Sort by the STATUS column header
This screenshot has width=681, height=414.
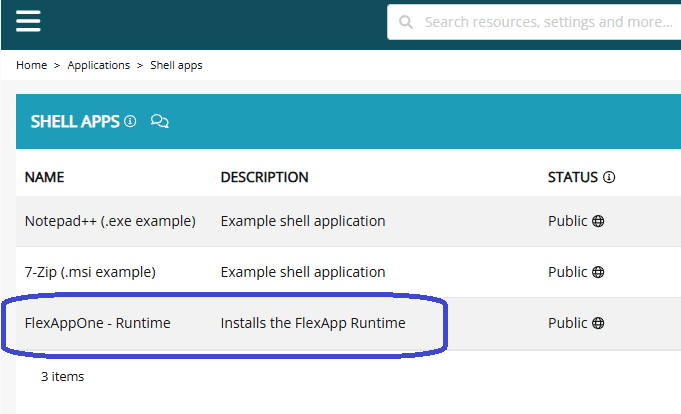(572, 177)
